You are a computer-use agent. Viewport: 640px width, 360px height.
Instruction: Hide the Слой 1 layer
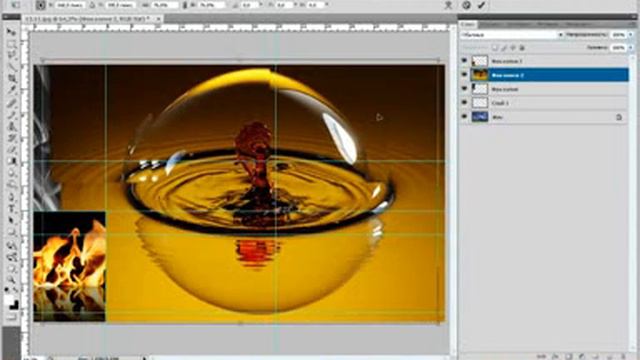click(464, 102)
